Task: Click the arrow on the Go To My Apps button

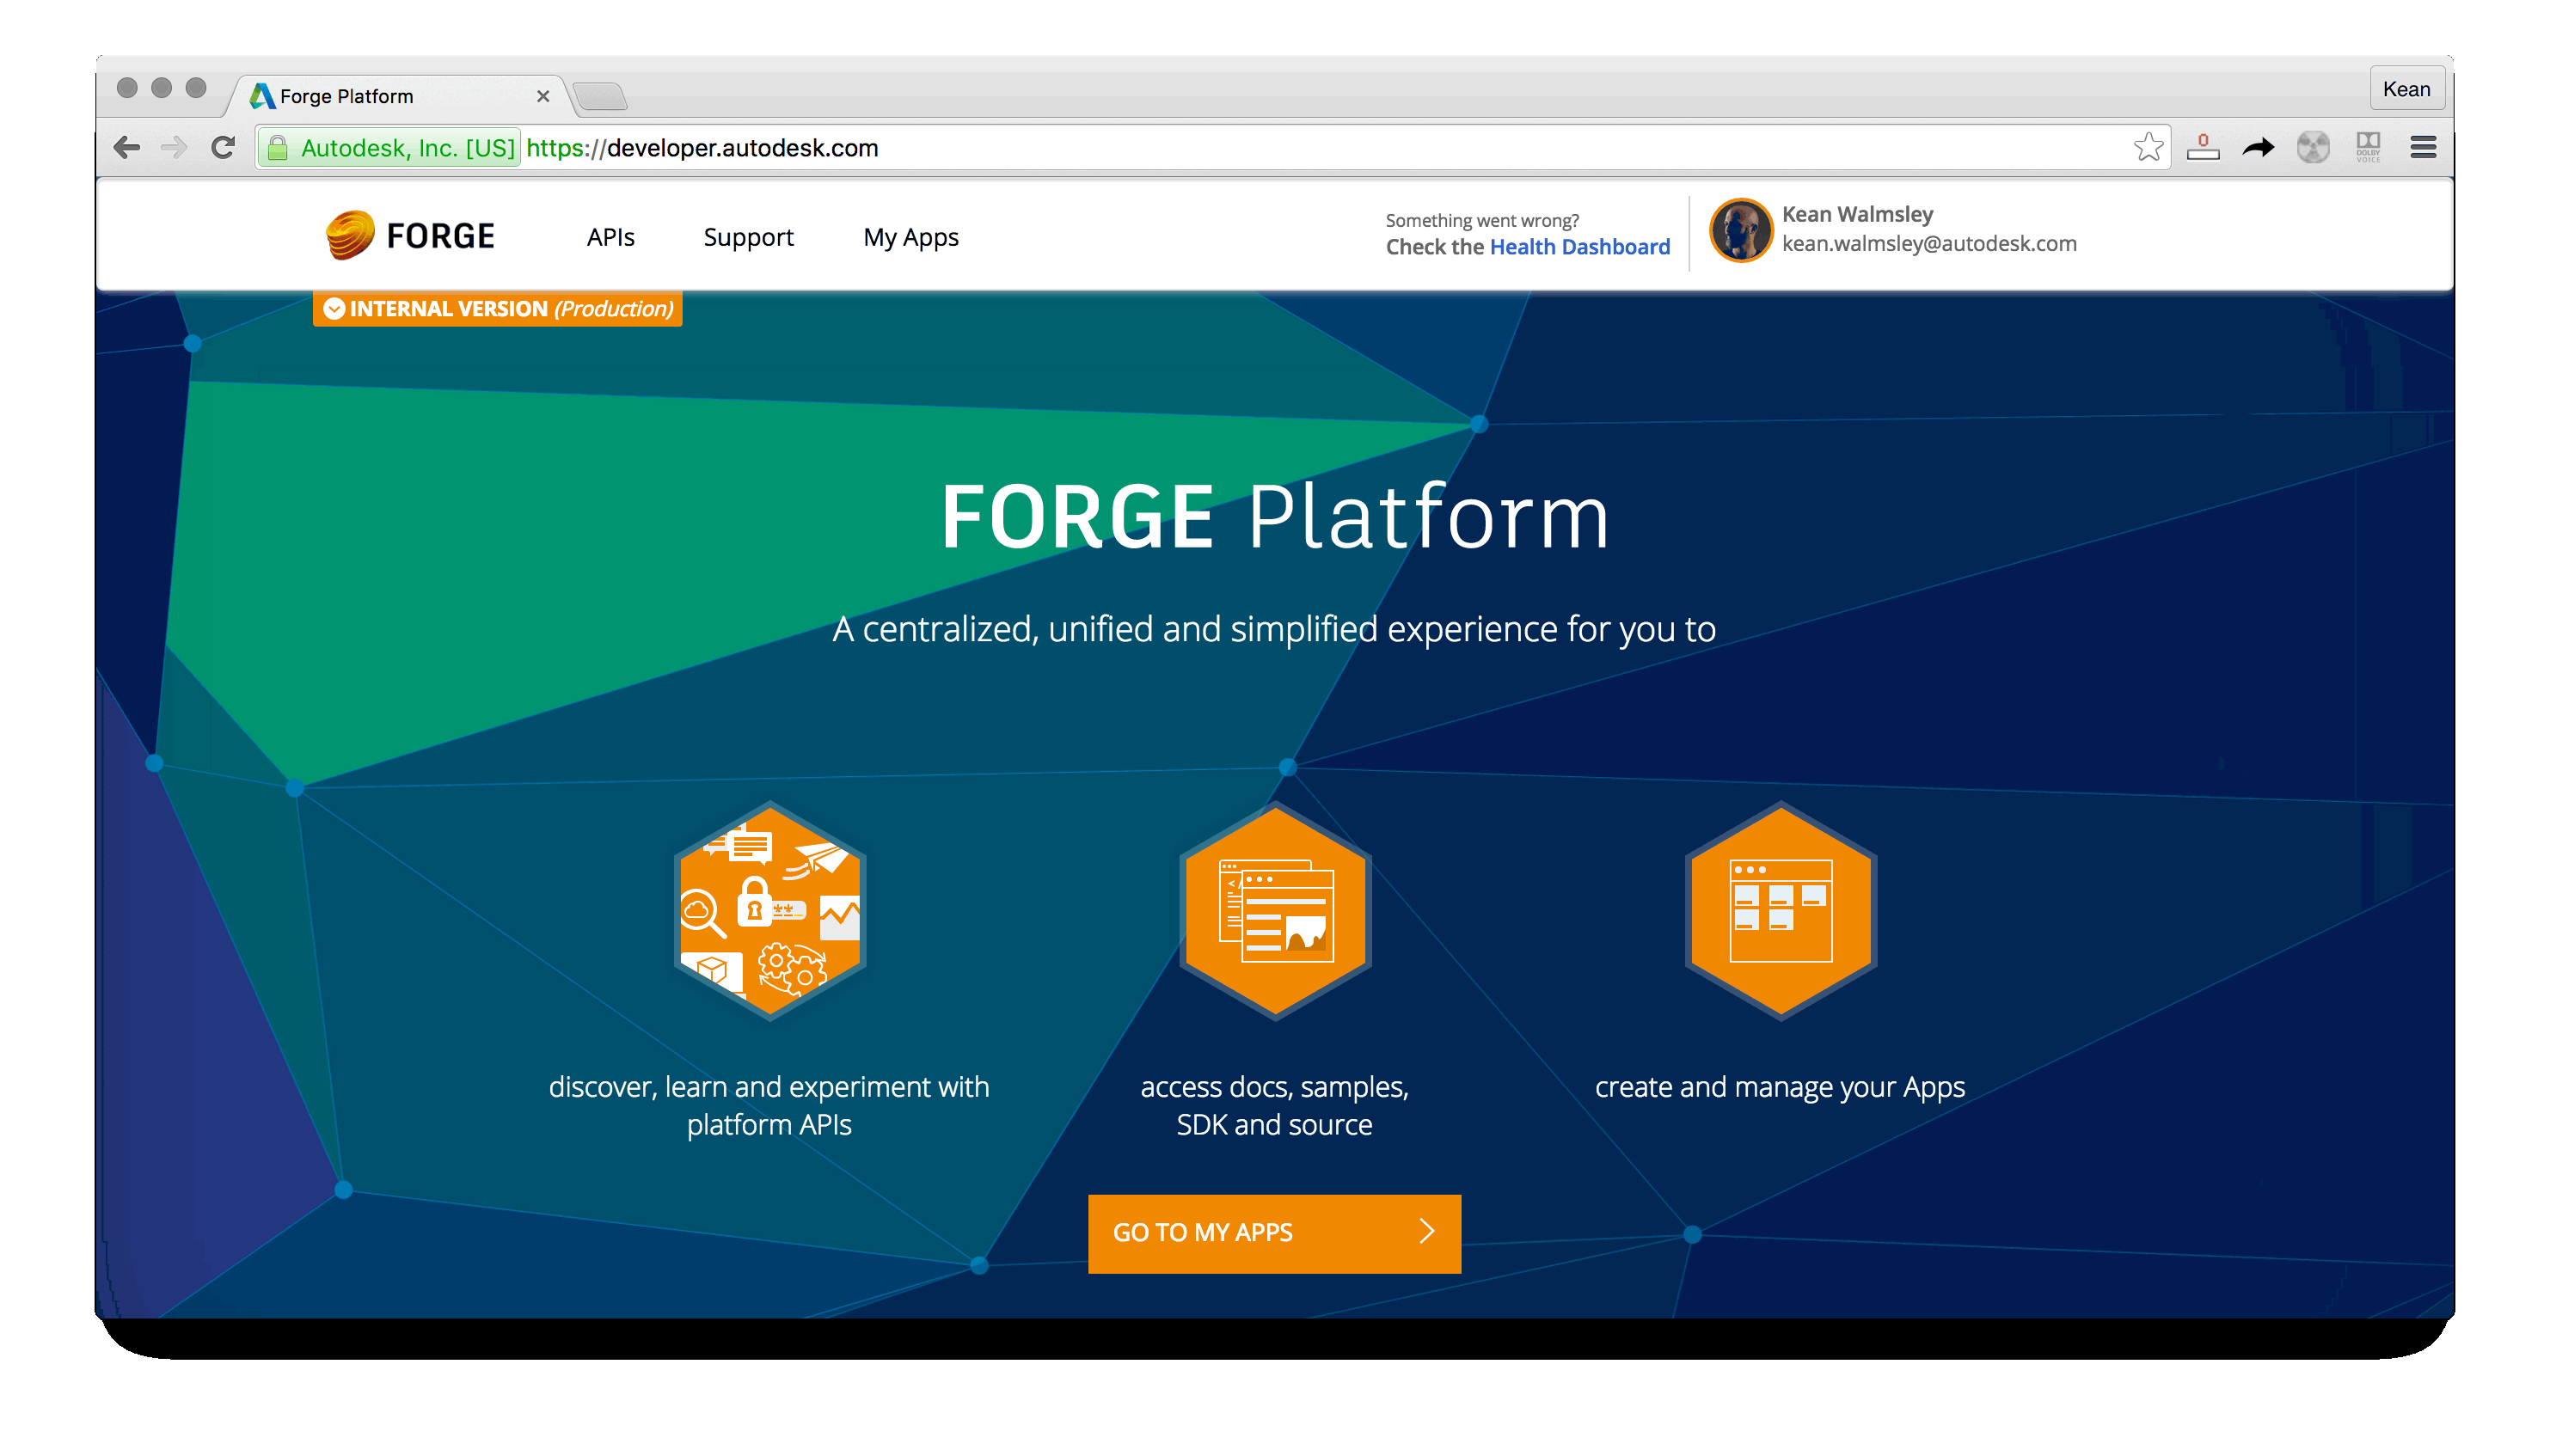Action: (x=1426, y=1231)
